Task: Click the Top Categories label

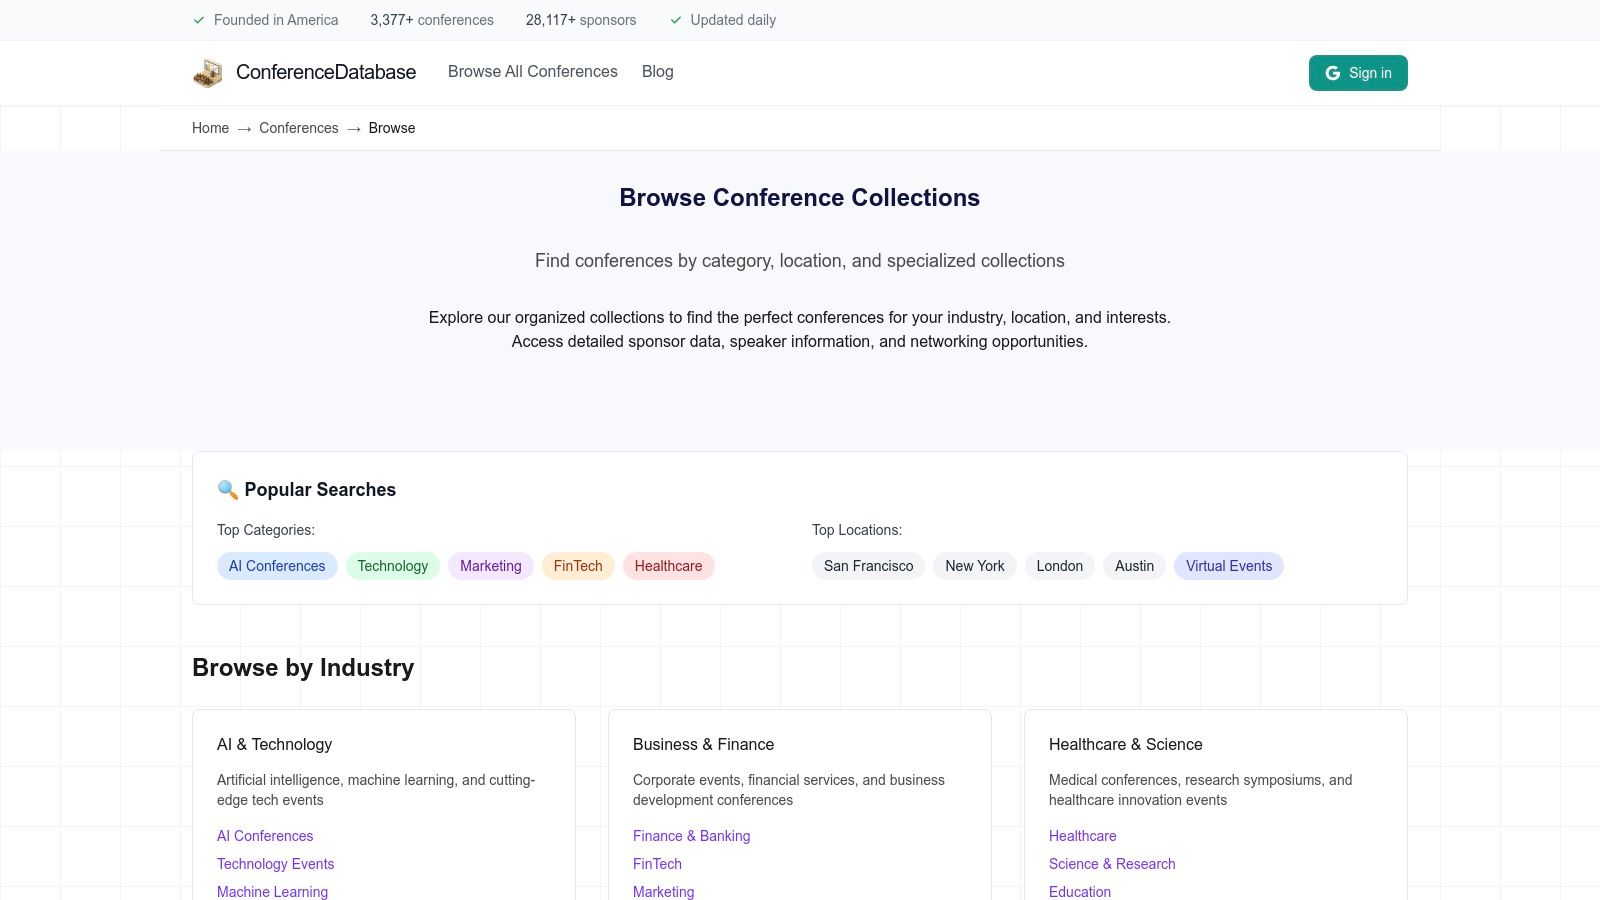Action: (x=266, y=530)
